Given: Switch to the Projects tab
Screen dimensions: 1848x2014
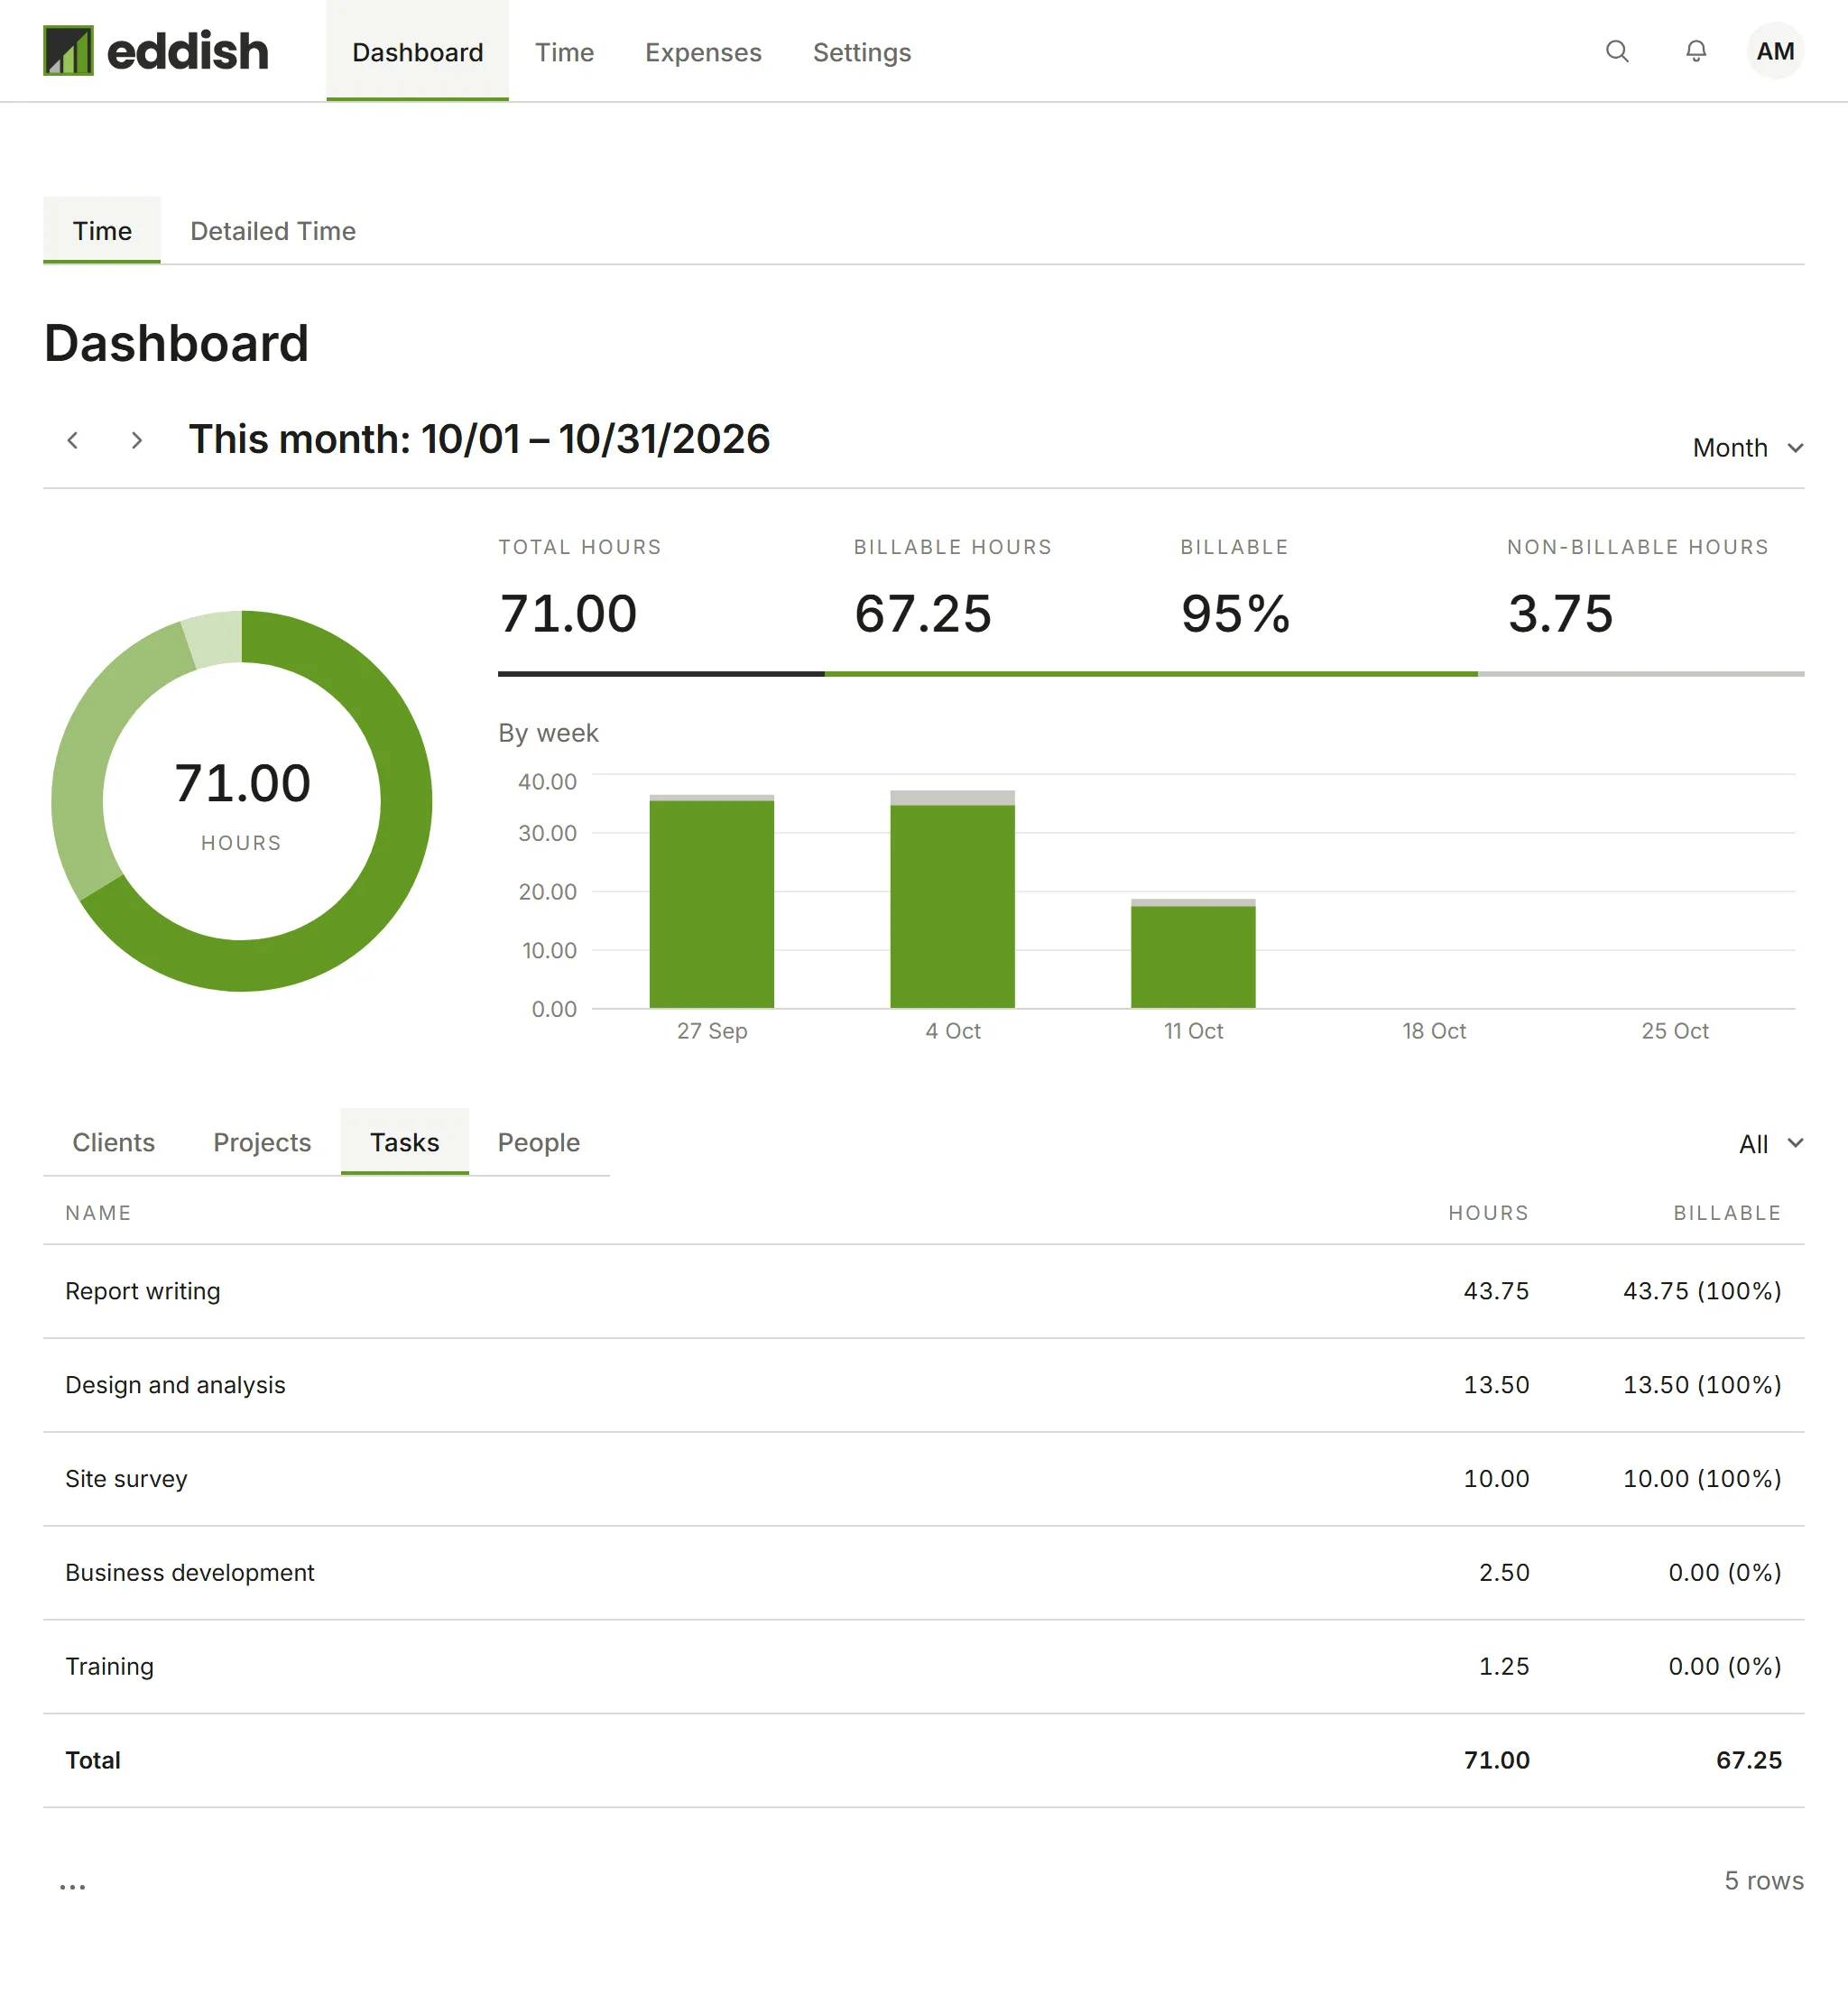Looking at the screenshot, I should (x=262, y=1142).
